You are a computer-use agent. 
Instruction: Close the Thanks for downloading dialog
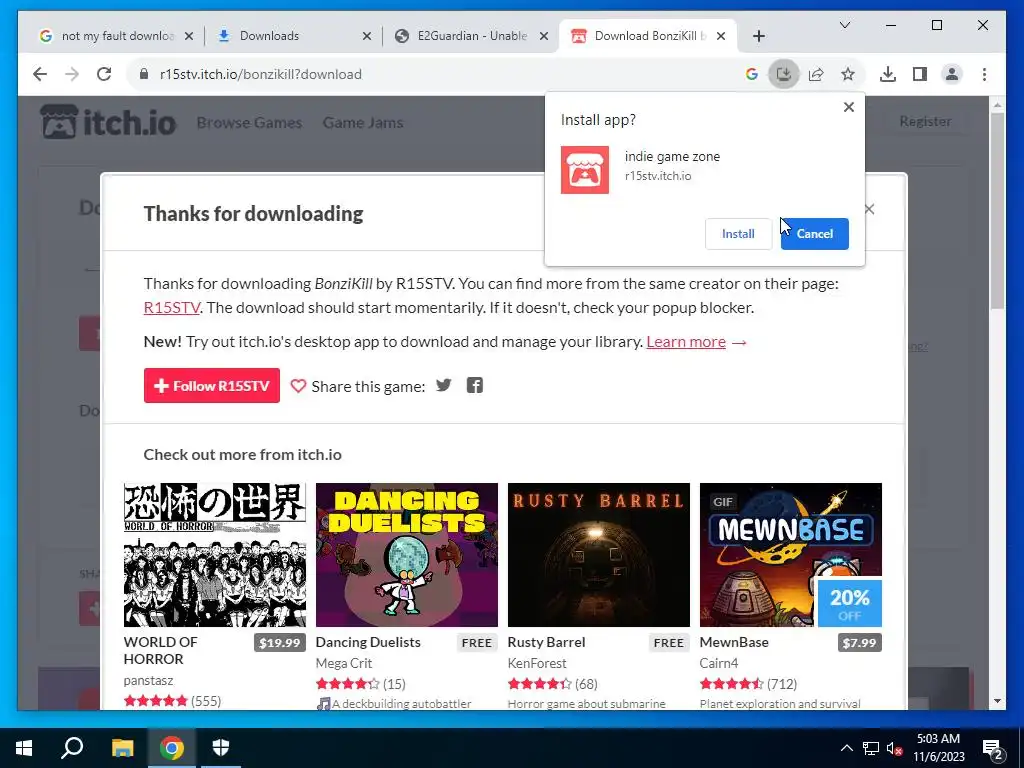pyautogui.click(x=869, y=209)
